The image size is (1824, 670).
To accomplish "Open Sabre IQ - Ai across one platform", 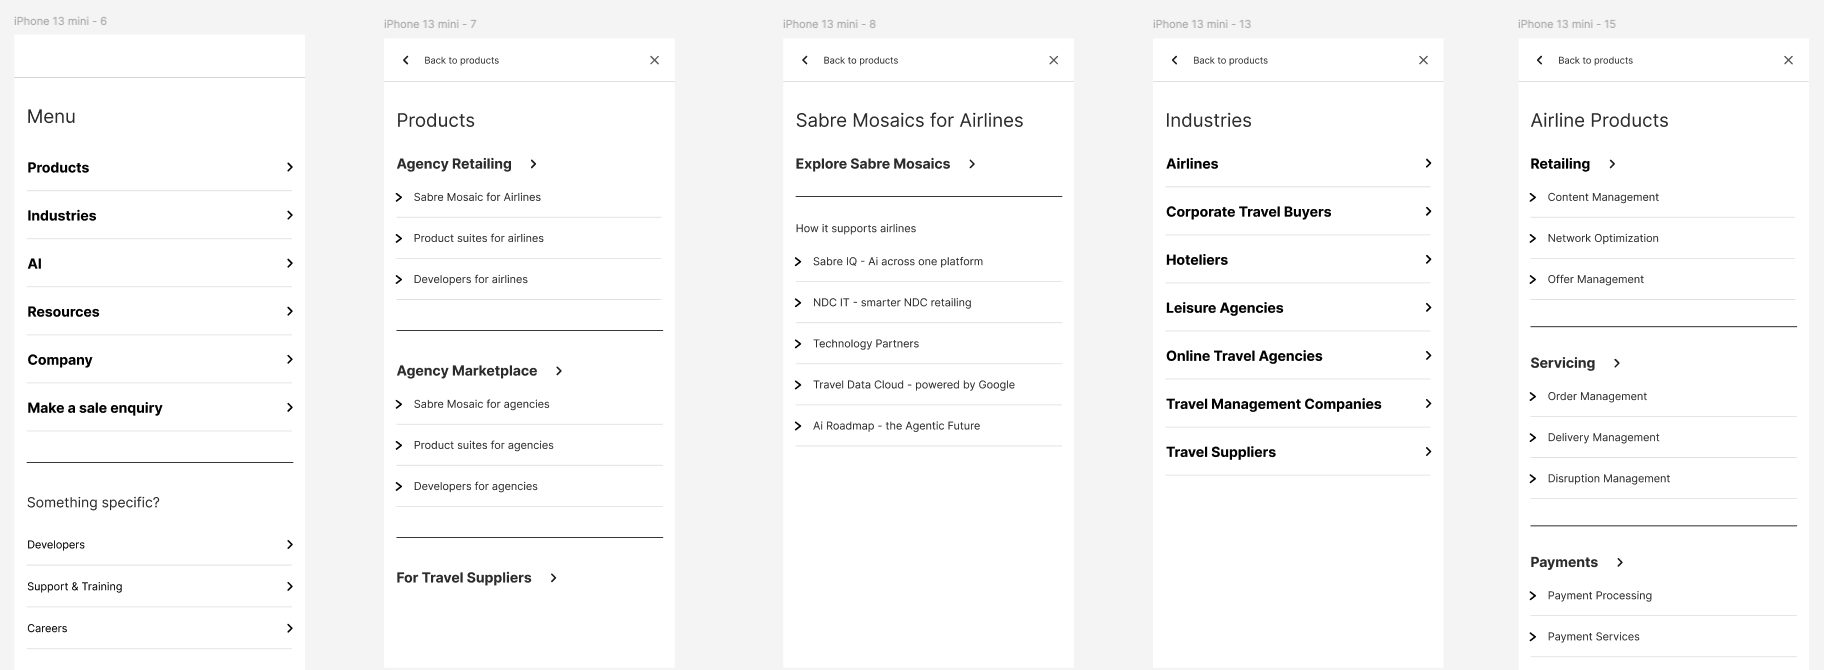I will (898, 261).
